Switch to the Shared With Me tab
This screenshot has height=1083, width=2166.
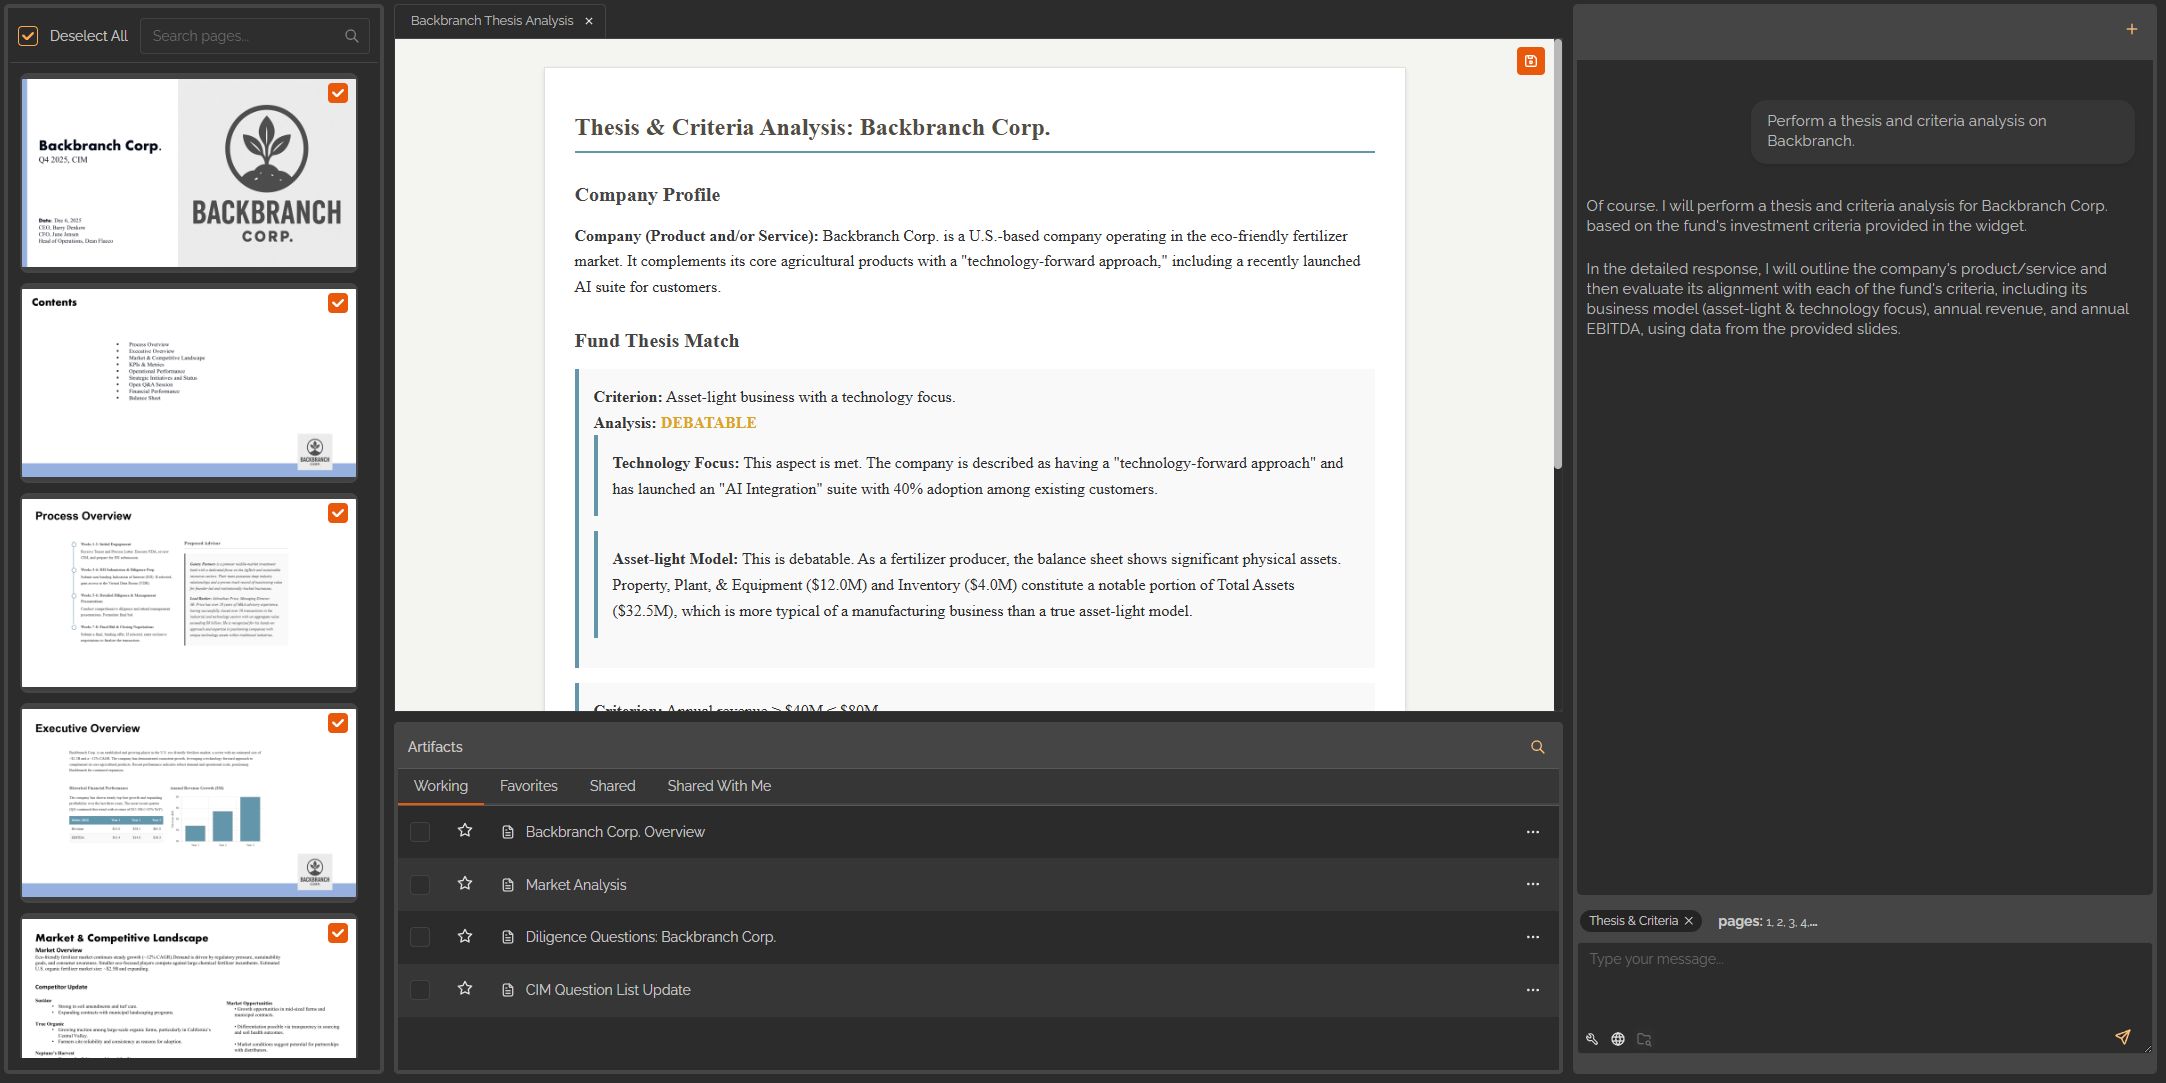(719, 786)
